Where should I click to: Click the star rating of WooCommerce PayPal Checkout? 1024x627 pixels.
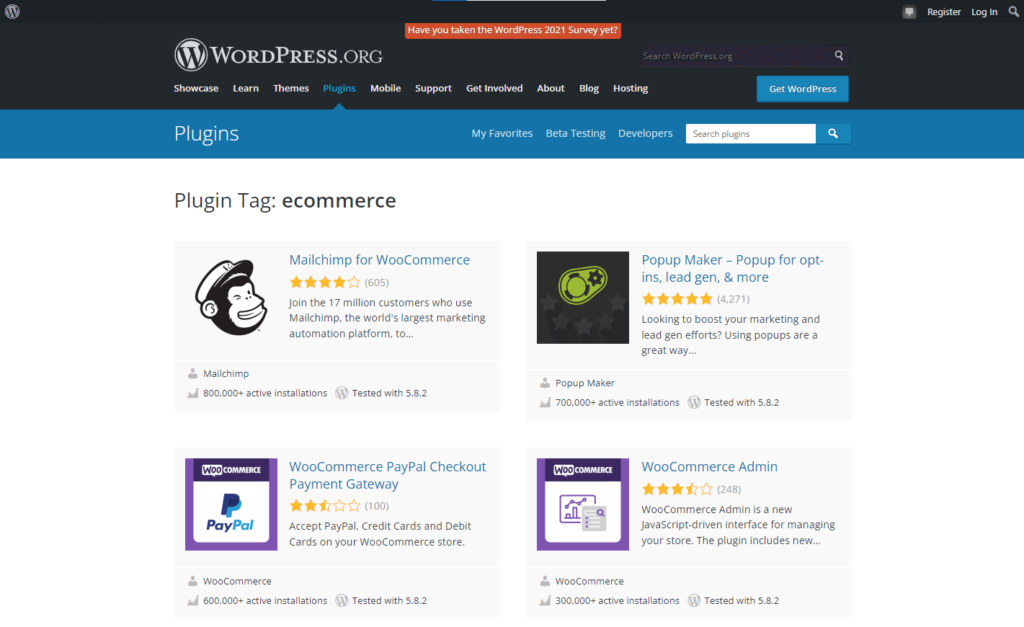click(324, 506)
